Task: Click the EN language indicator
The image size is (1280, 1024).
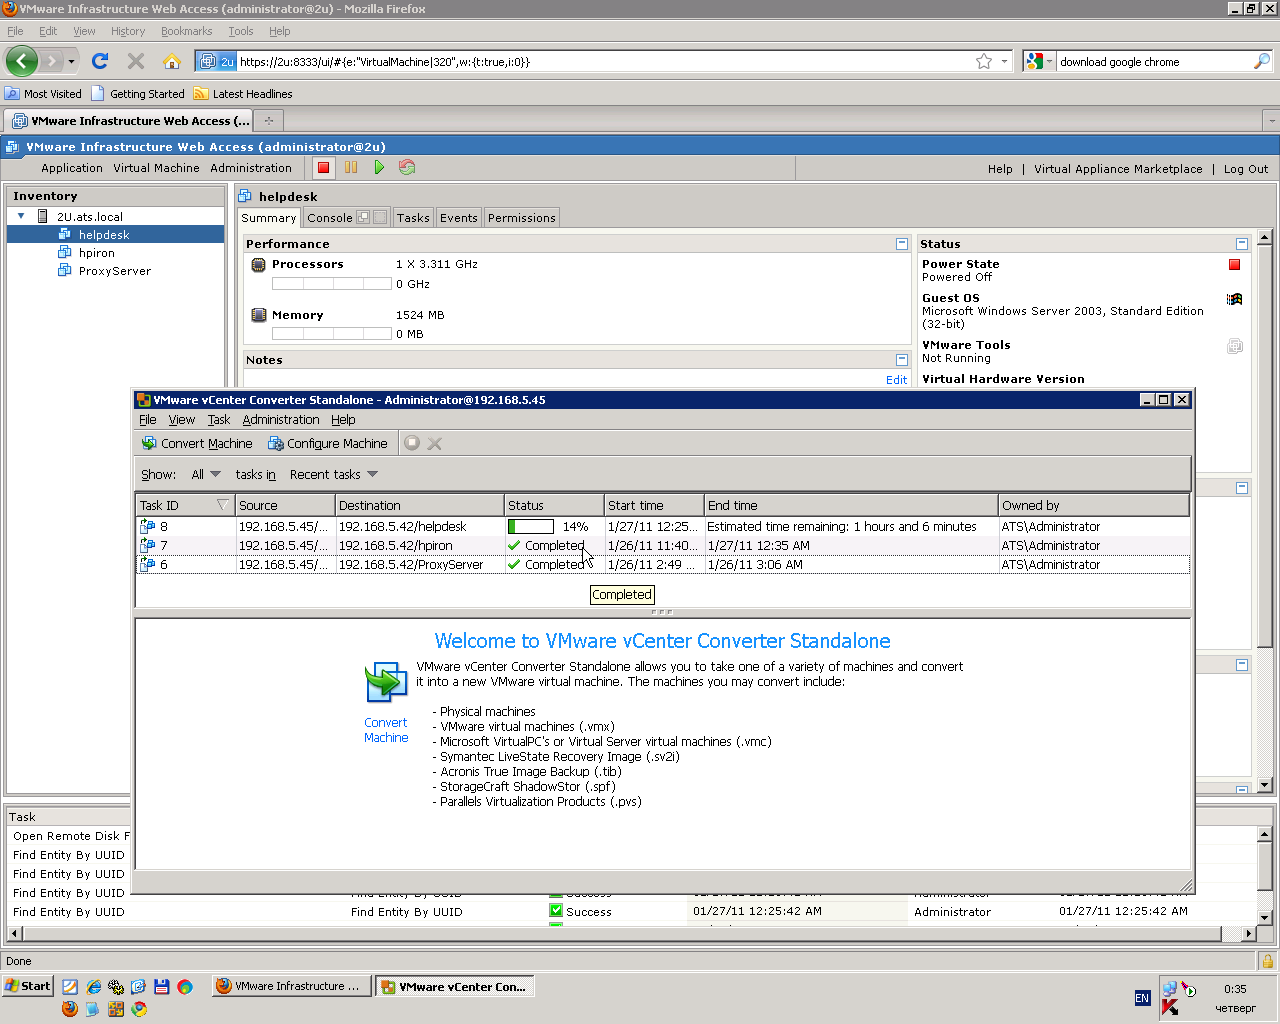Action: point(1142,998)
